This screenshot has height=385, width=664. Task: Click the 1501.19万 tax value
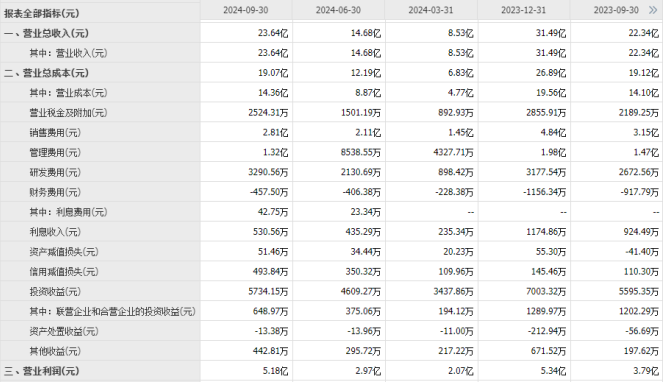pos(361,113)
